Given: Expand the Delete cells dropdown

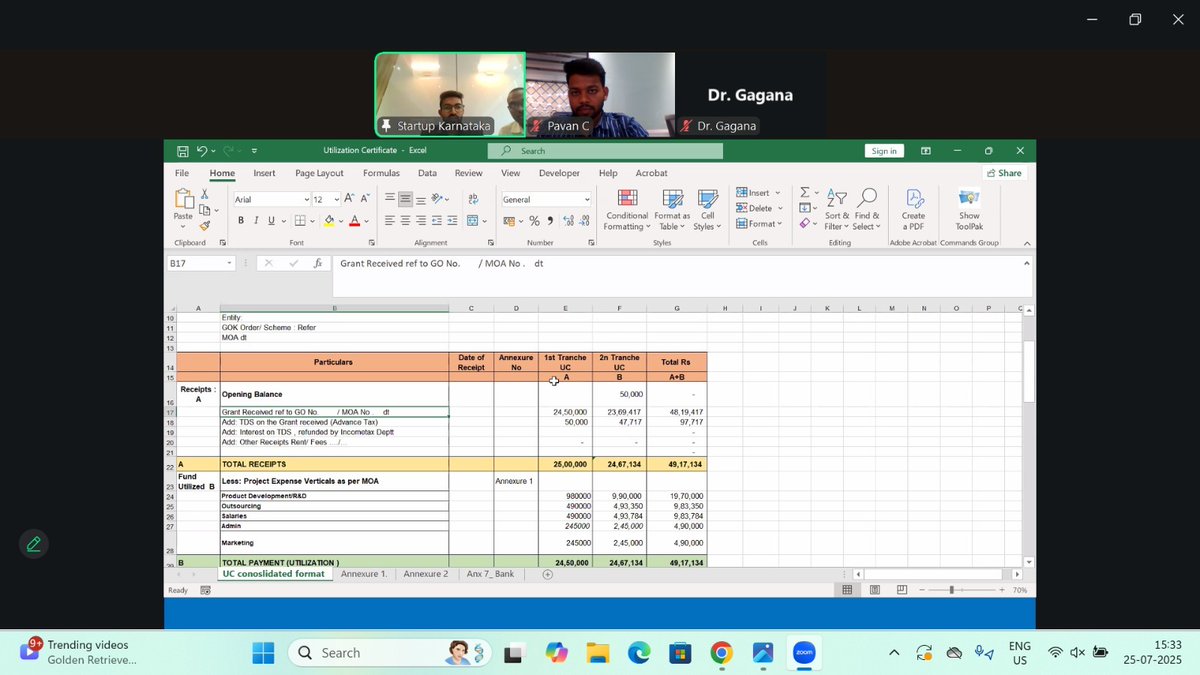Looking at the screenshot, I should click(780, 208).
